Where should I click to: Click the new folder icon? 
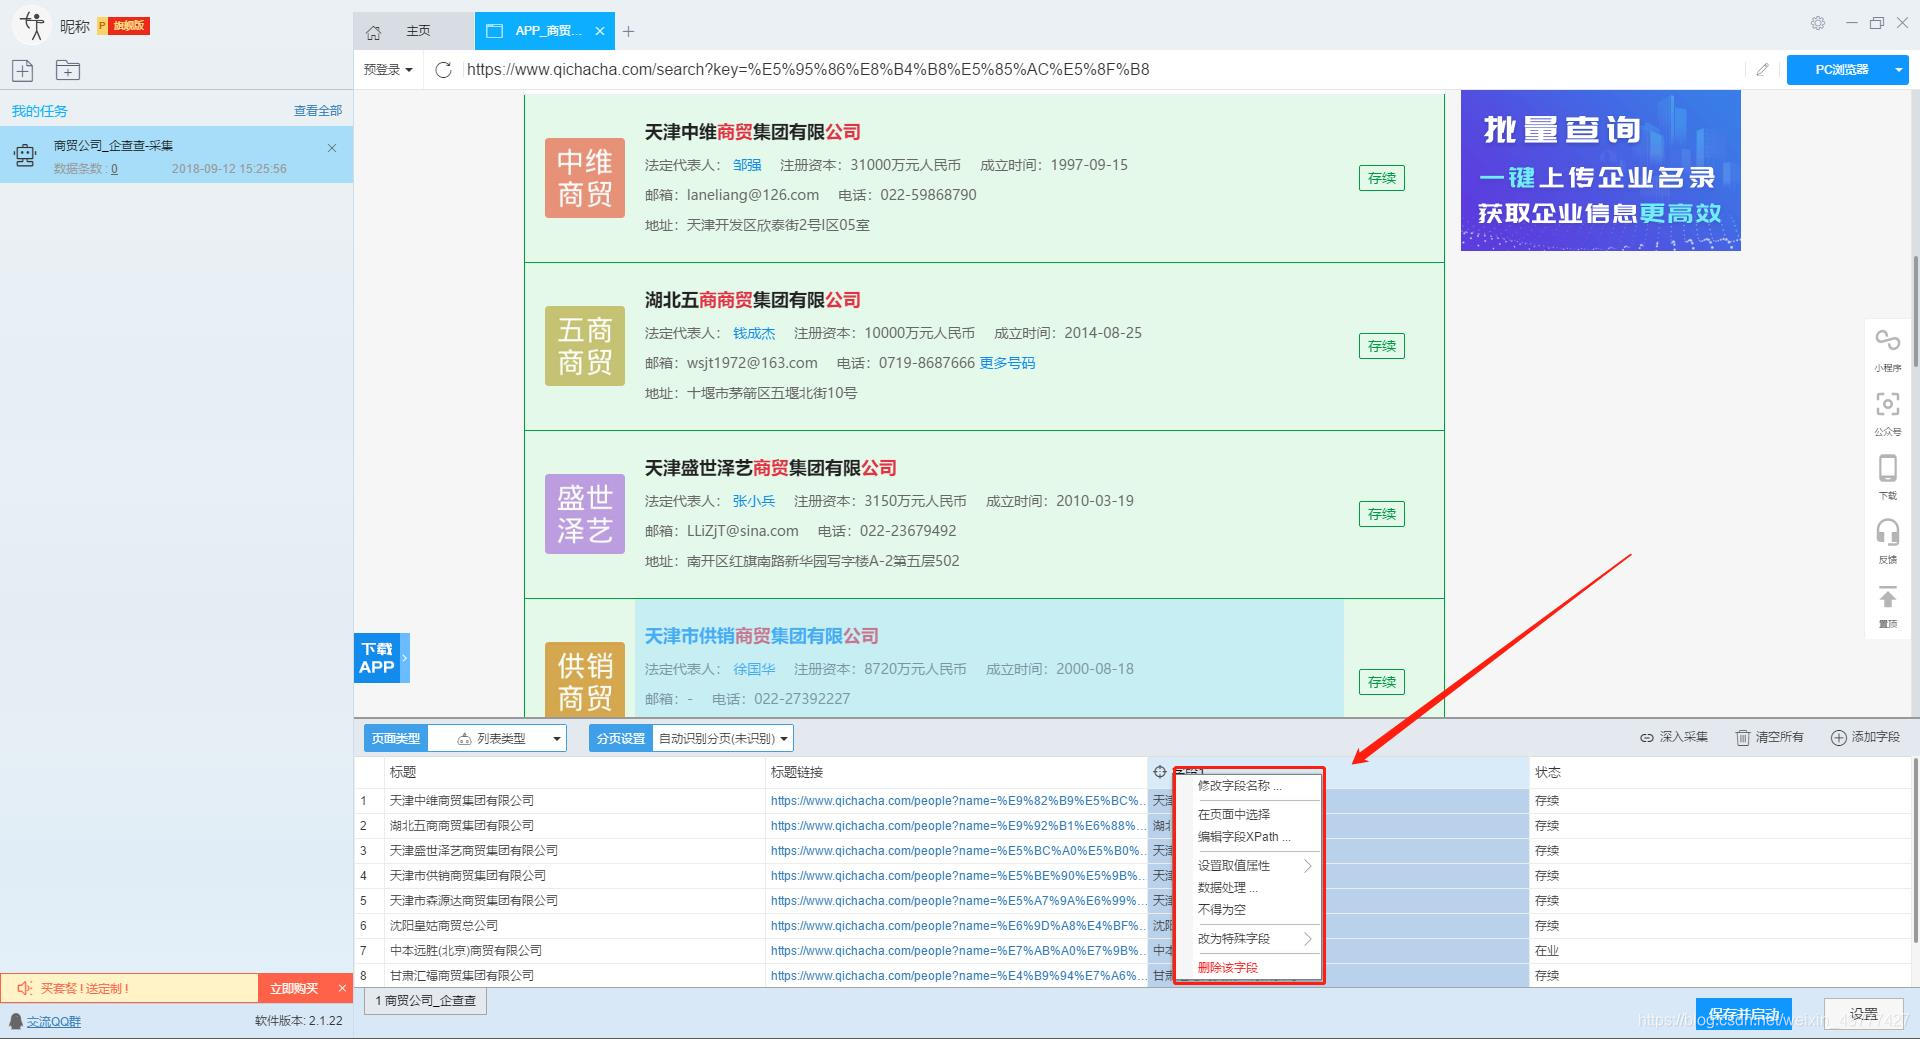click(67, 70)
